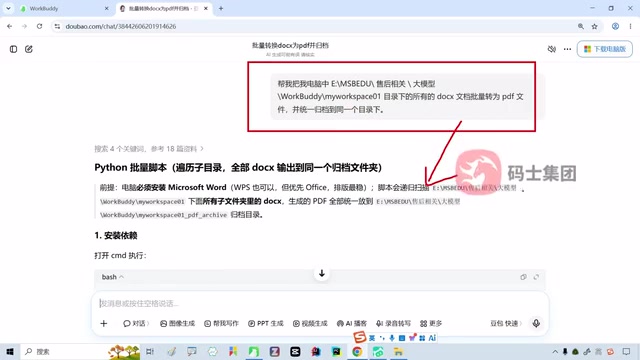The width and height of the screenshot is (640, 360).
Task: Open the plus attachment button in chat input
Action: (x=104, y=323)
